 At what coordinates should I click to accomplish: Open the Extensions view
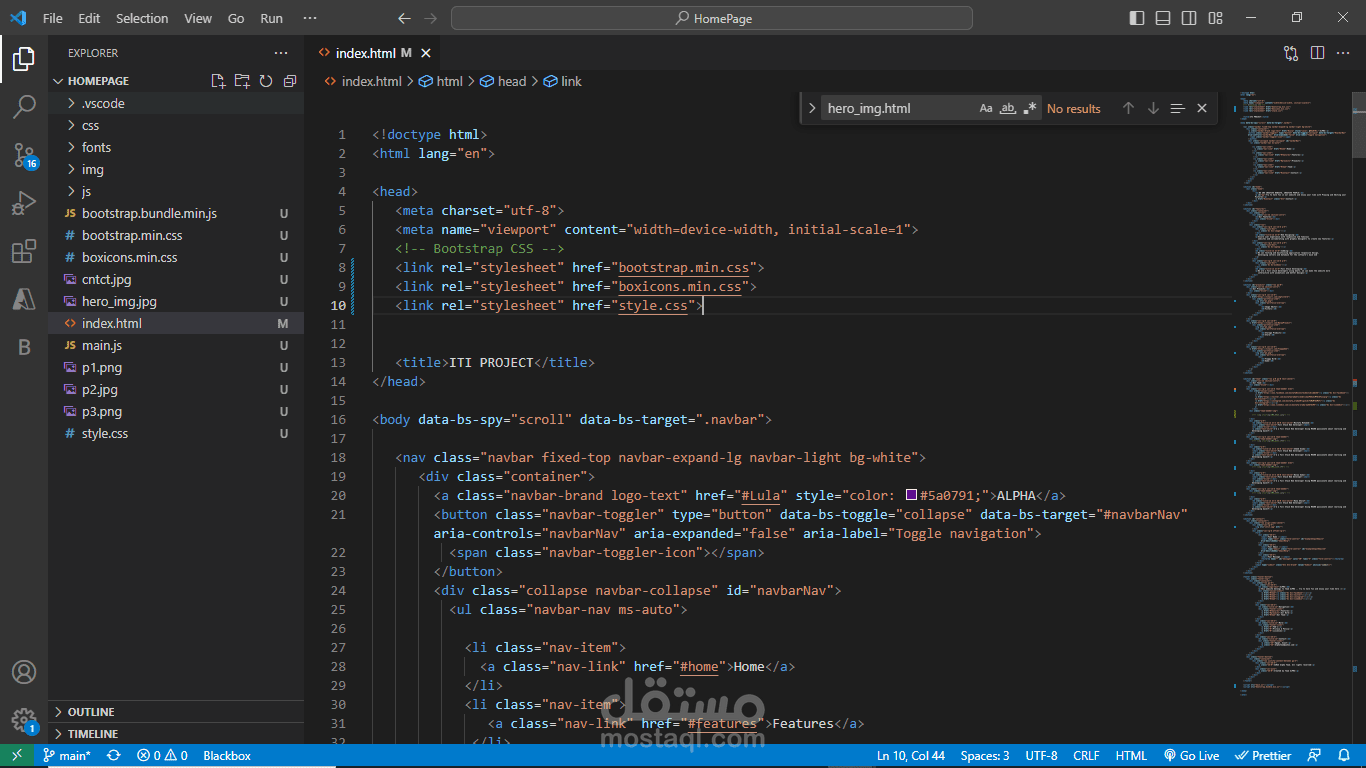point(24,252)
